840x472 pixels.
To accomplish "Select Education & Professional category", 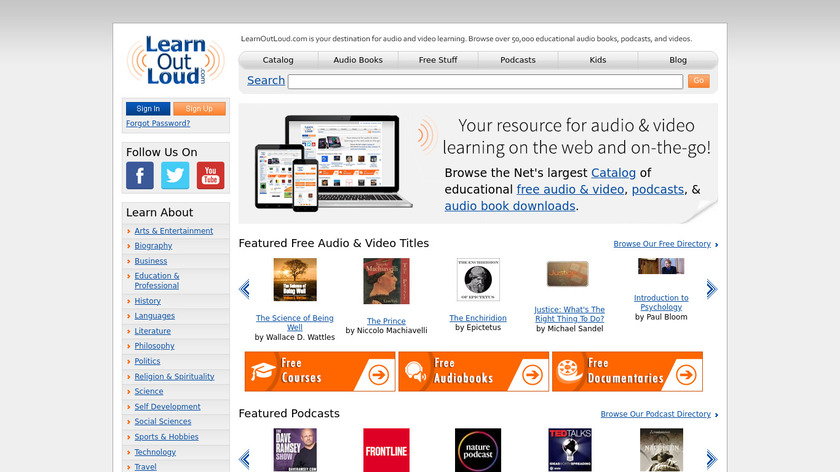I will click(157, 281).
